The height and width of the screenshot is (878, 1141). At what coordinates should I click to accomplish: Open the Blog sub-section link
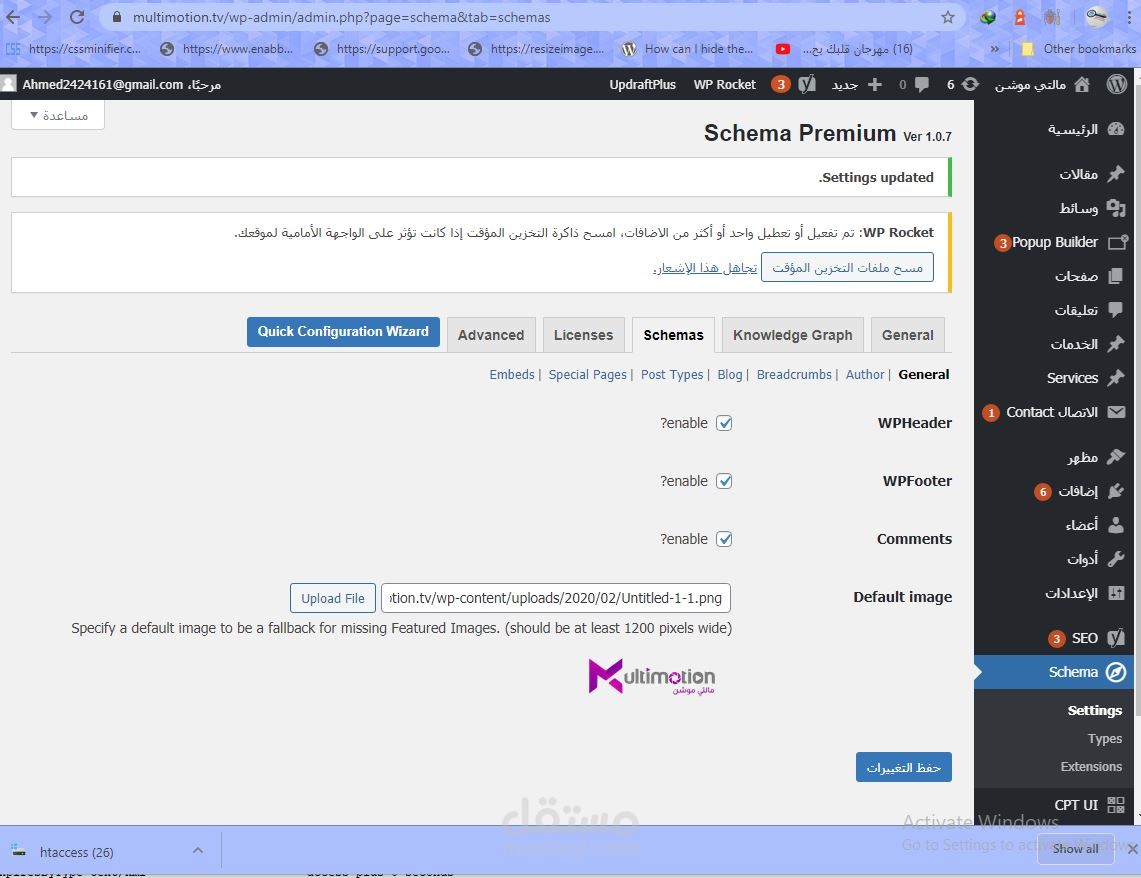click(730, 374)
